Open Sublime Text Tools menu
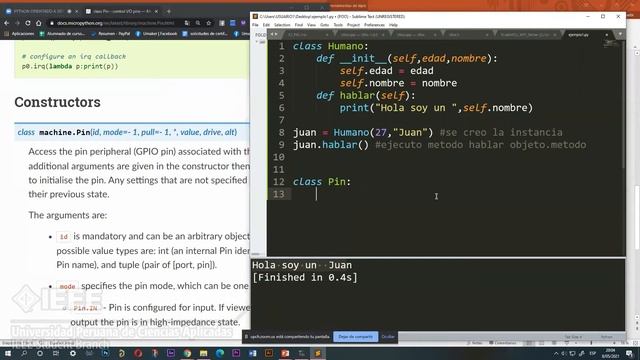 click(338, 25)
